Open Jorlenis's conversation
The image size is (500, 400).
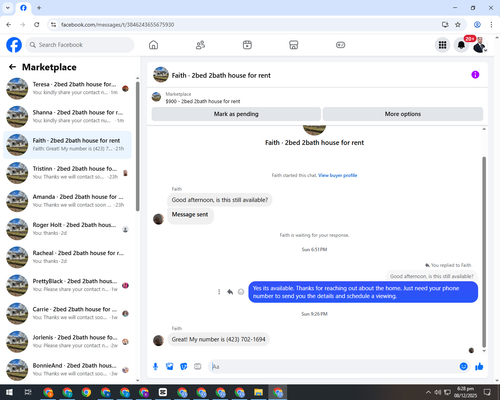click(68, 341)
